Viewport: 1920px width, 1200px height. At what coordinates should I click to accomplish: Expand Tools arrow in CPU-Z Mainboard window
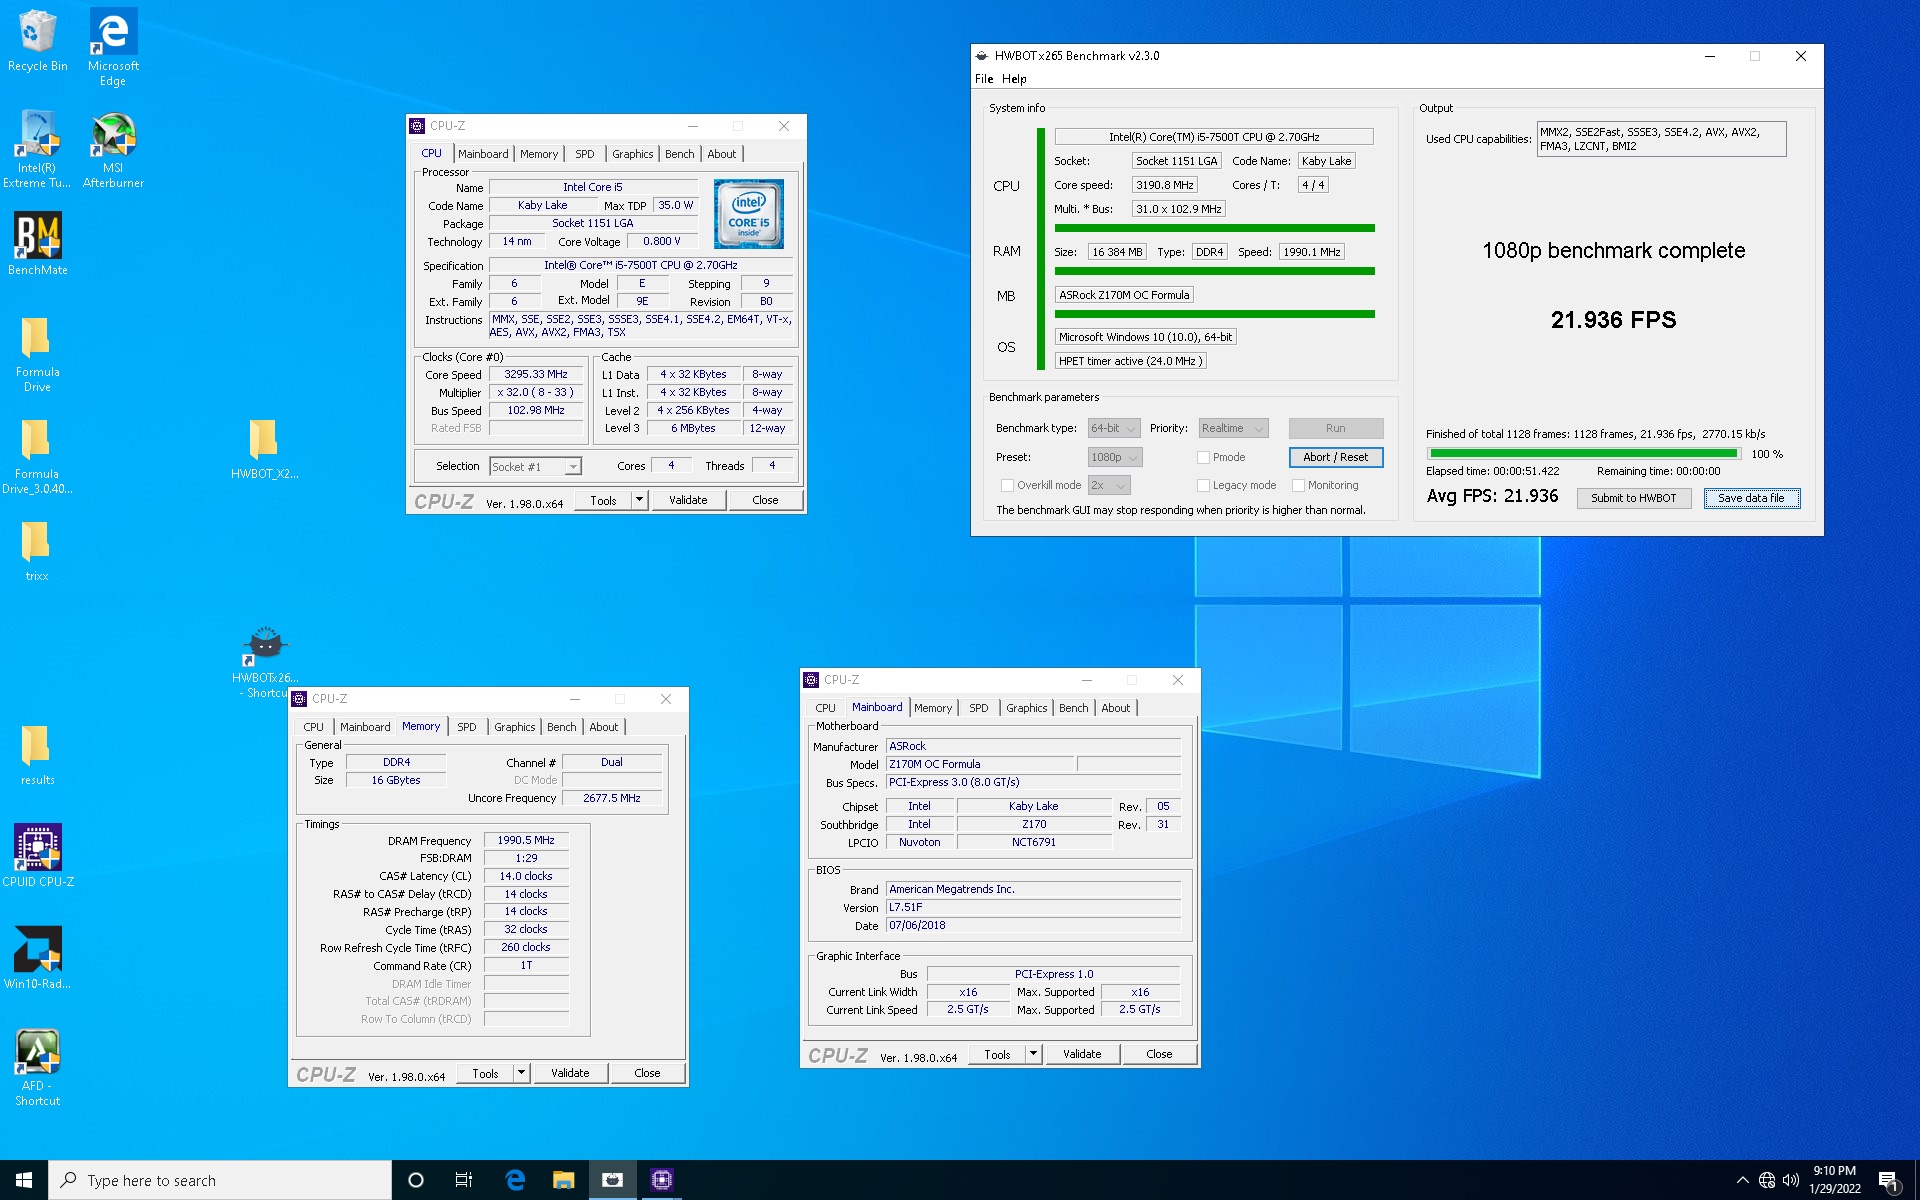pos(1033,1054)
